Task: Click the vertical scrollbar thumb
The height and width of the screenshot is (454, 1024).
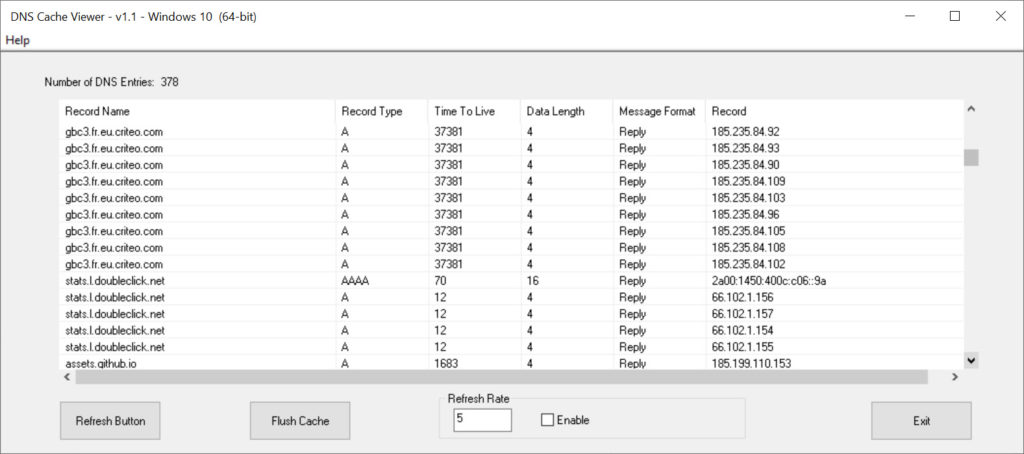Action: pos(971,157)
